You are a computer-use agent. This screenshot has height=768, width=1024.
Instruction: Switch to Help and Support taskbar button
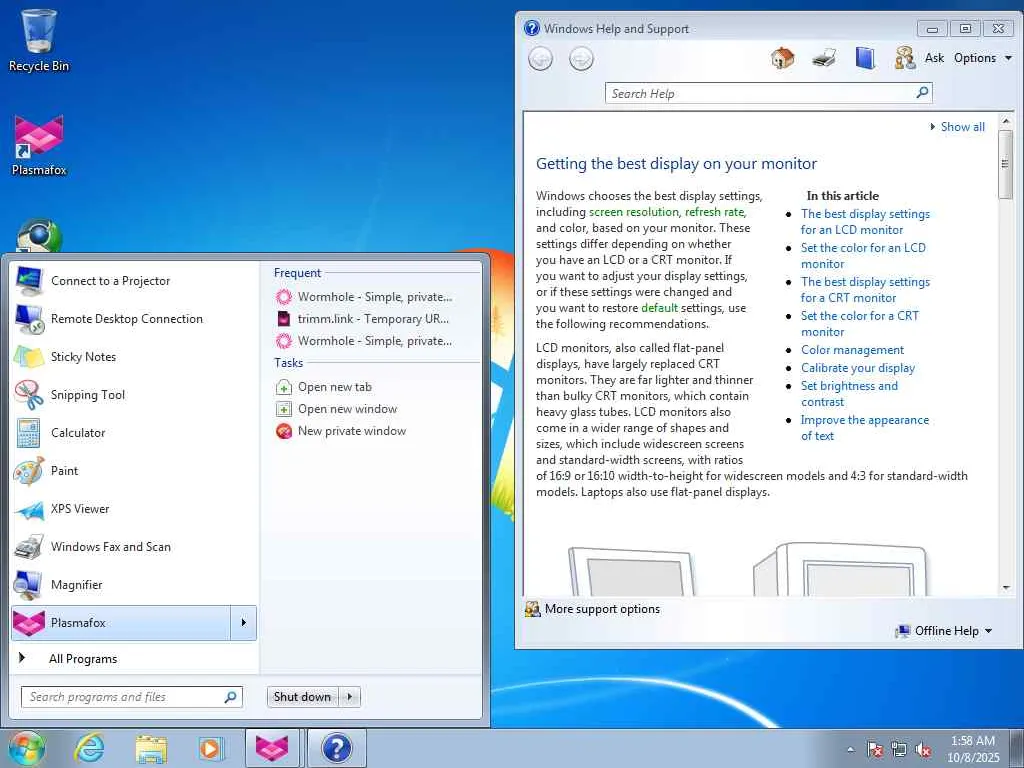click(336, 748)
